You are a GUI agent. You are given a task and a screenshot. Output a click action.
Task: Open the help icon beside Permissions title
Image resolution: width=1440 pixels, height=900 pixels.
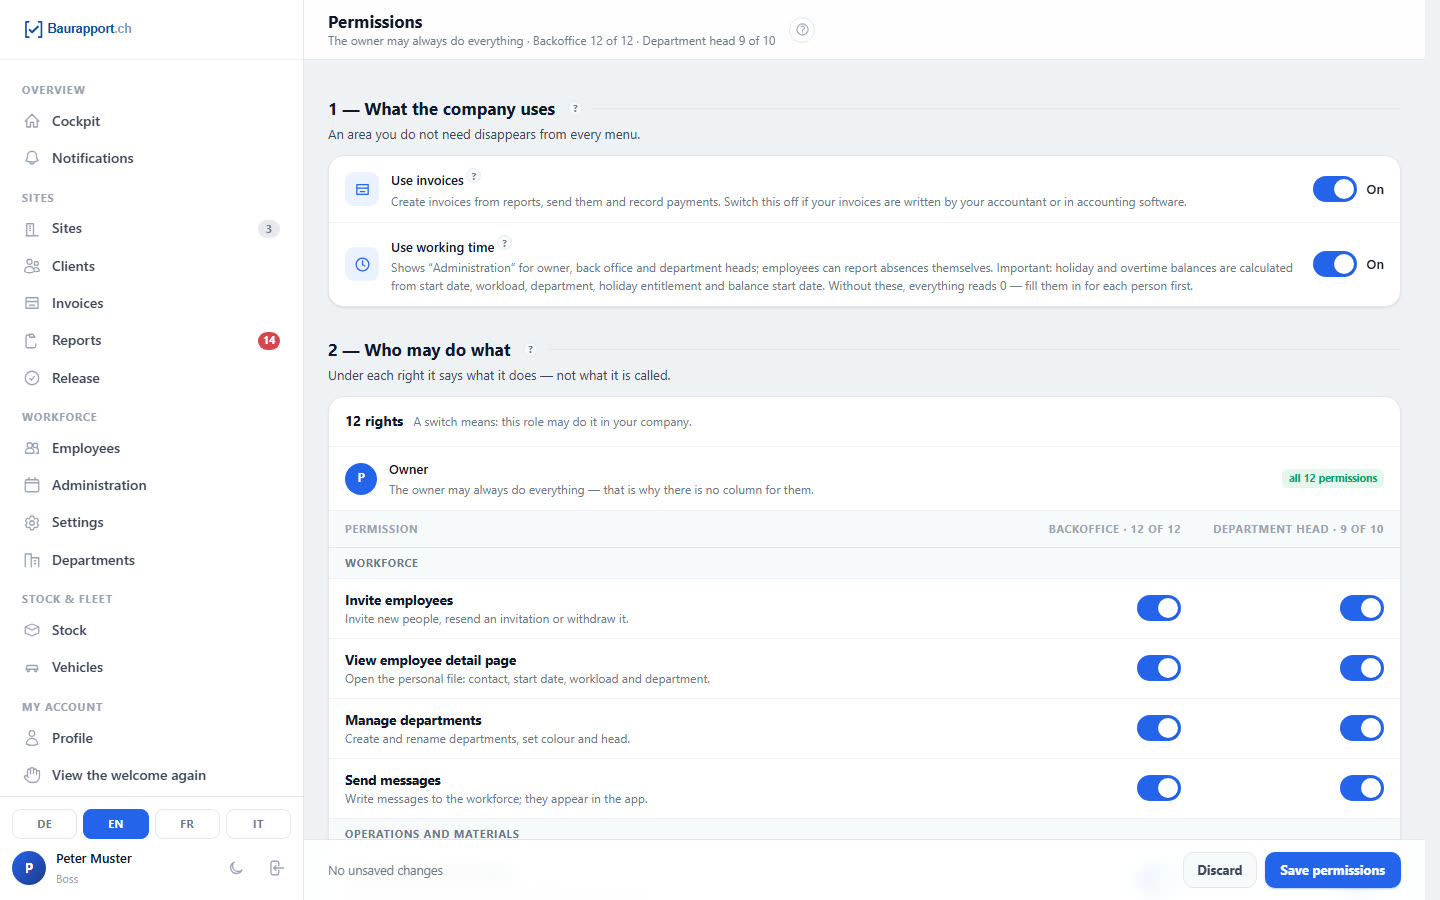(x=802, y=30)
